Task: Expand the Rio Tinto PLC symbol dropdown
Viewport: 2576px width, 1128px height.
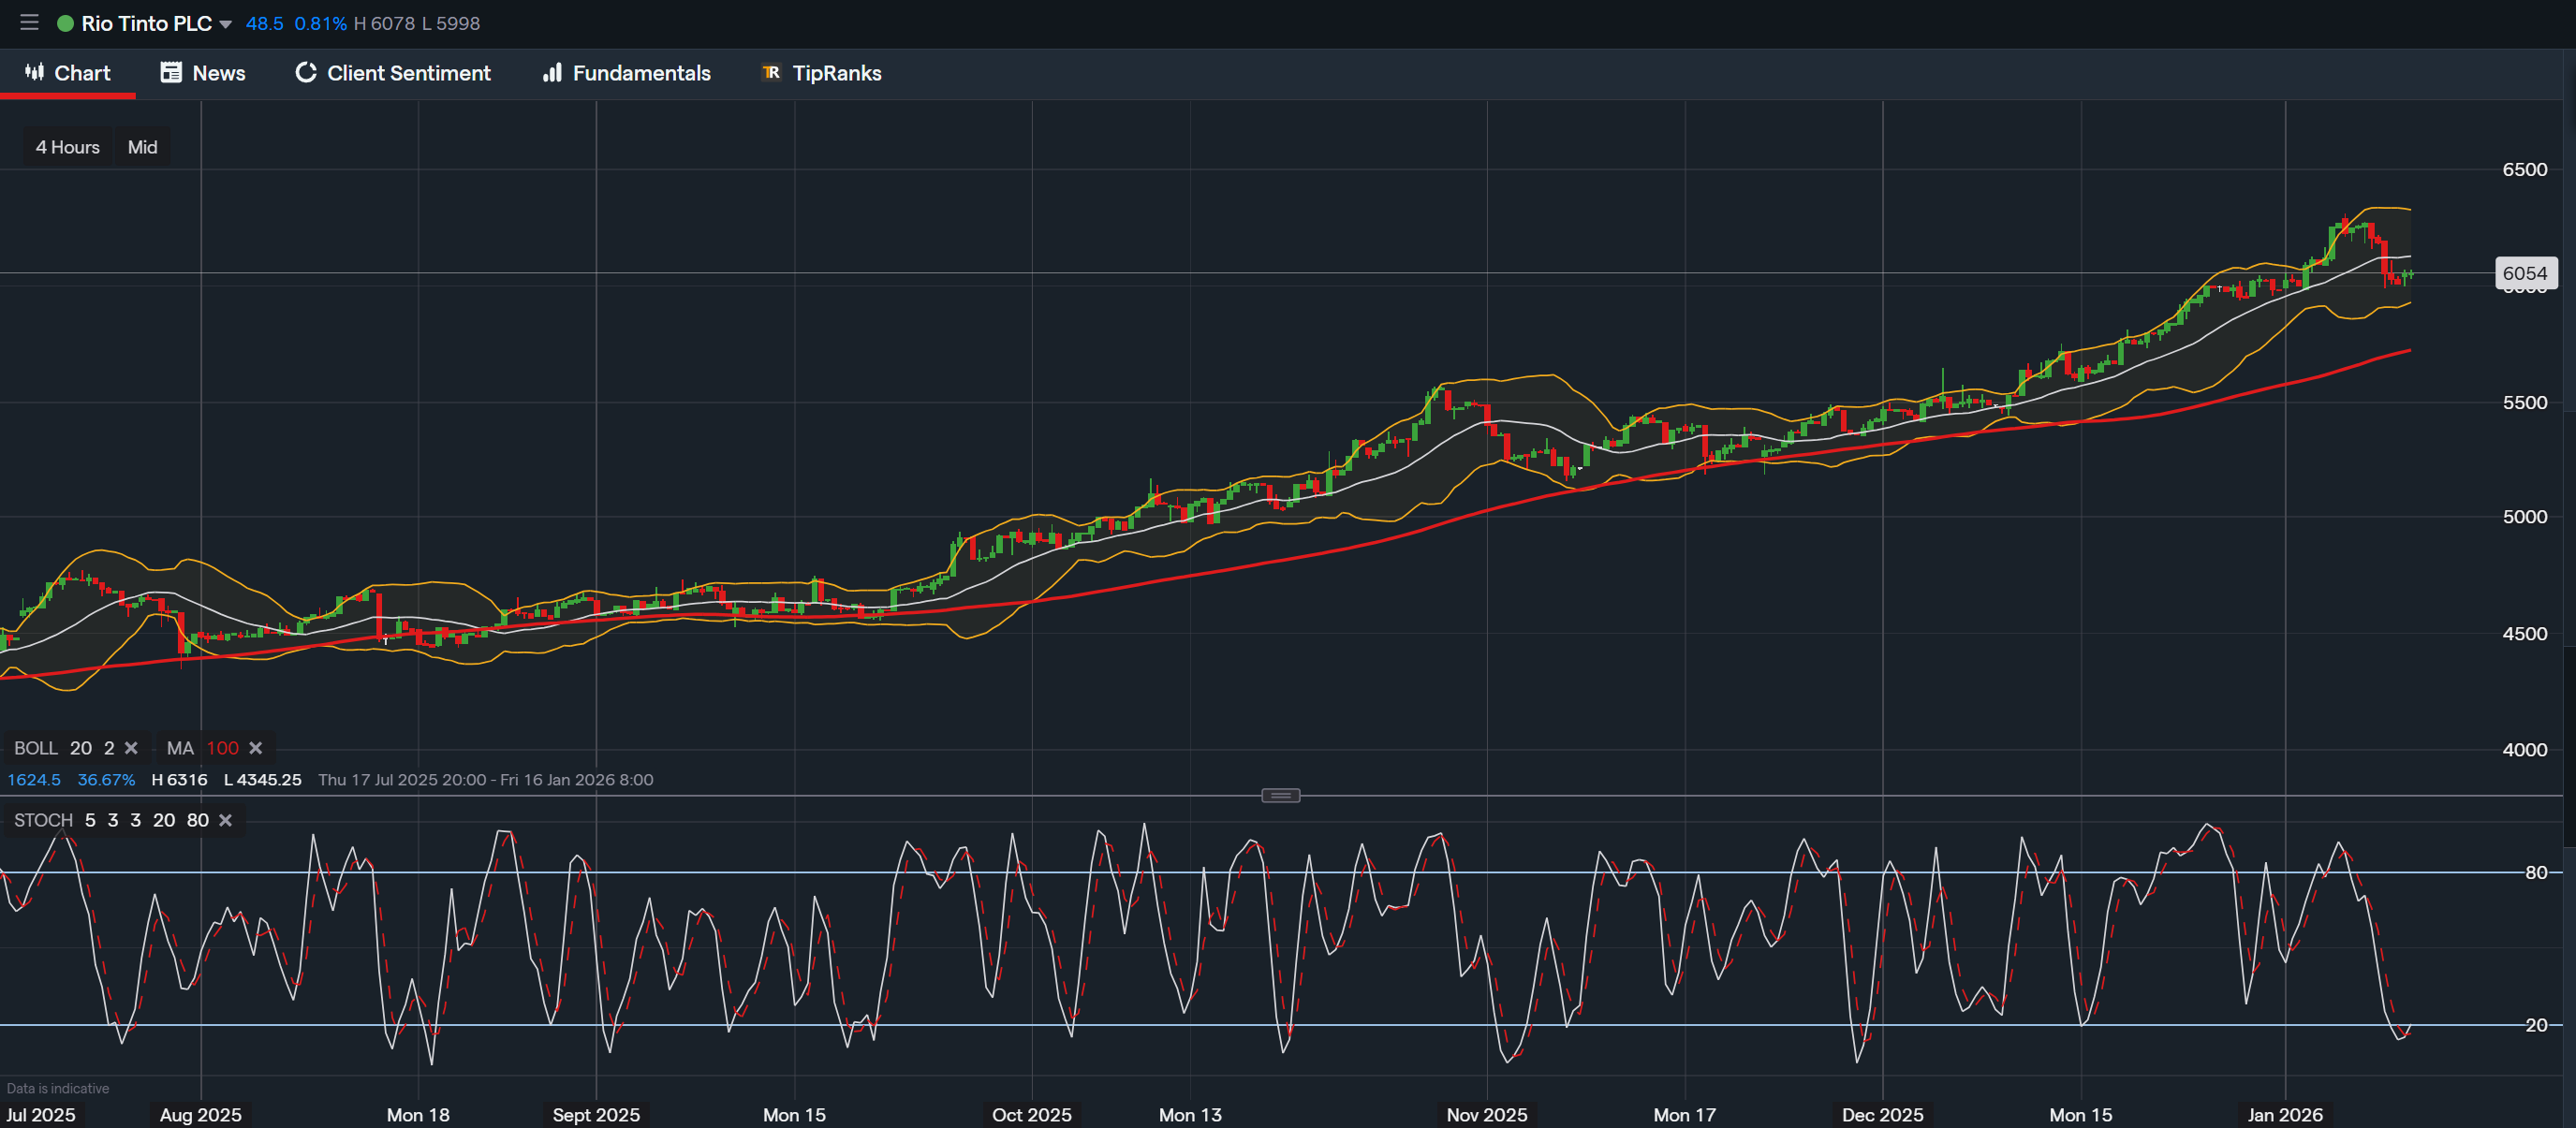Action: point(226,23)
